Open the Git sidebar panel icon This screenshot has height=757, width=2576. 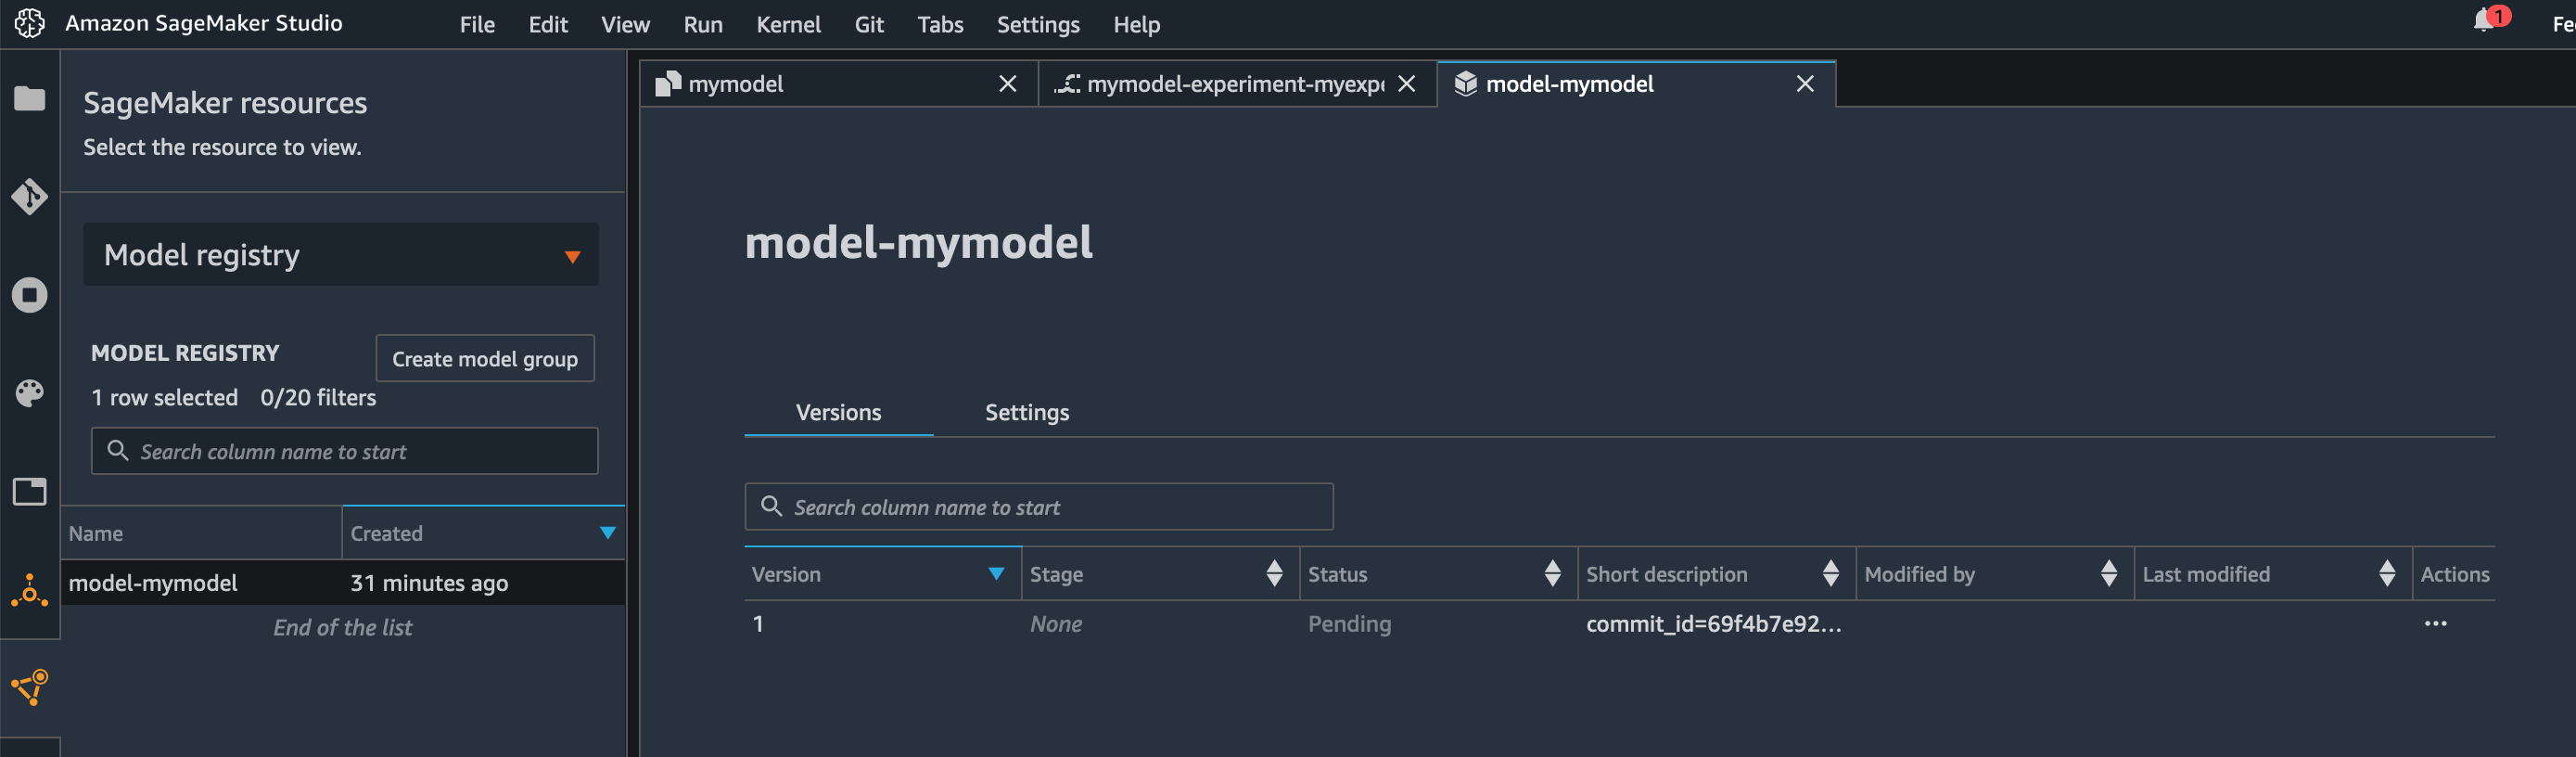coord(29,196)
